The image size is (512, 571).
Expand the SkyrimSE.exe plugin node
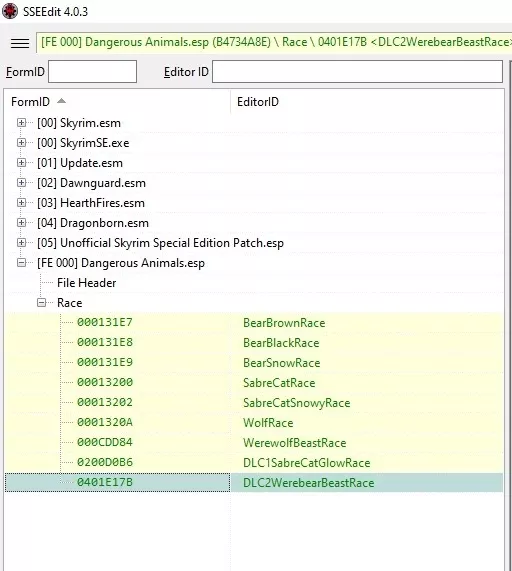(x=21, y=143)
